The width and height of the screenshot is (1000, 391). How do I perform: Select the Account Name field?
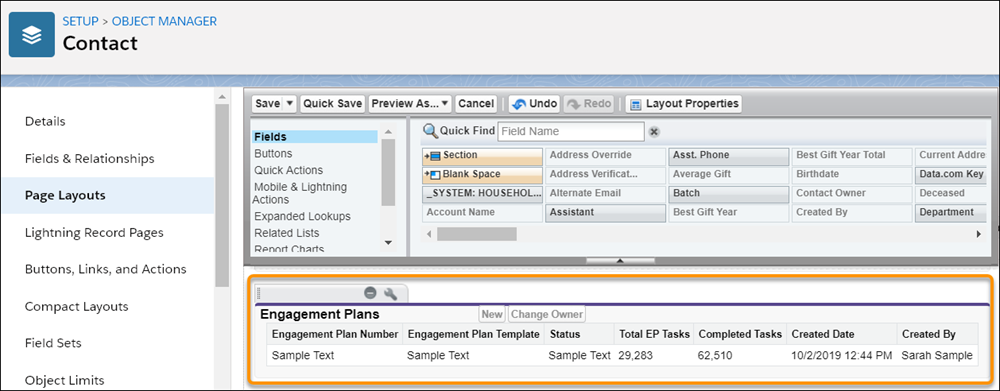[x=482, y=212]
